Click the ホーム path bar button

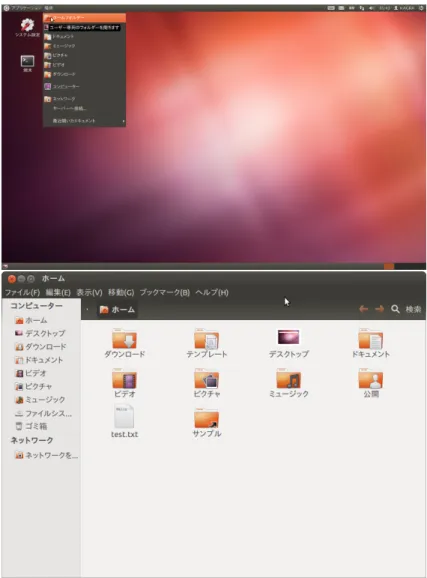pyautogui.click(x=117, y=310)
